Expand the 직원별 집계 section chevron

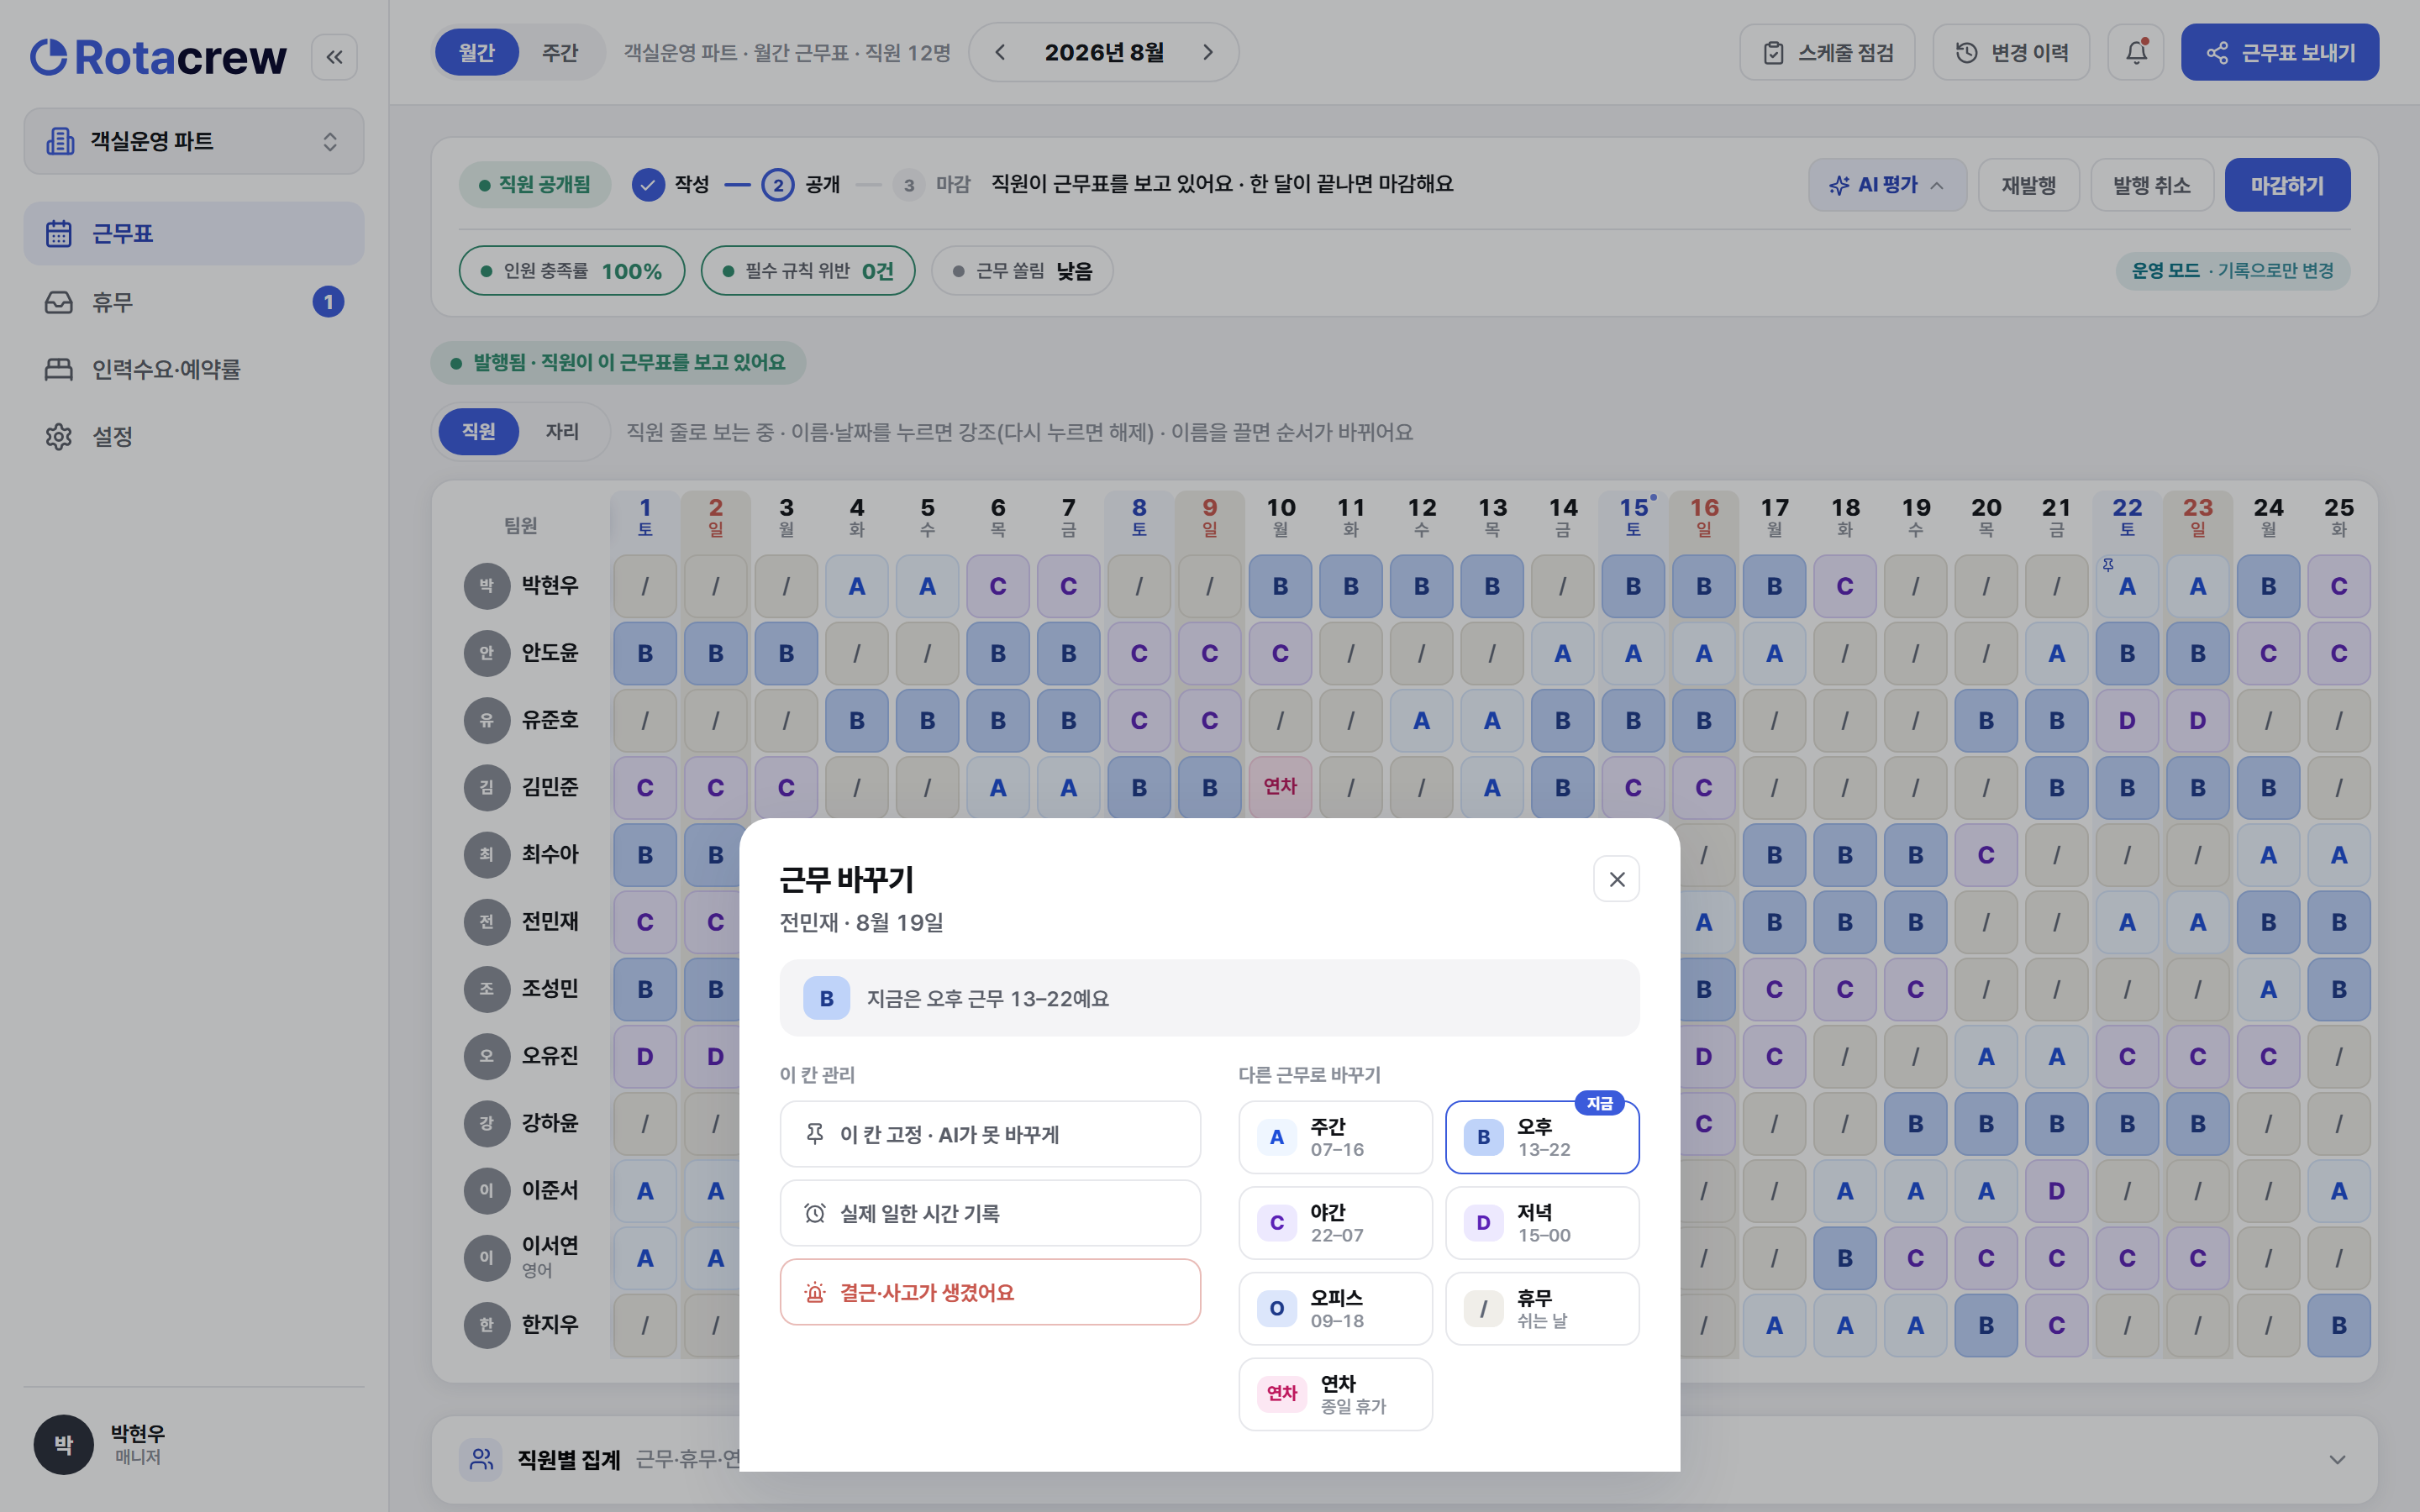(2337, 1460)
